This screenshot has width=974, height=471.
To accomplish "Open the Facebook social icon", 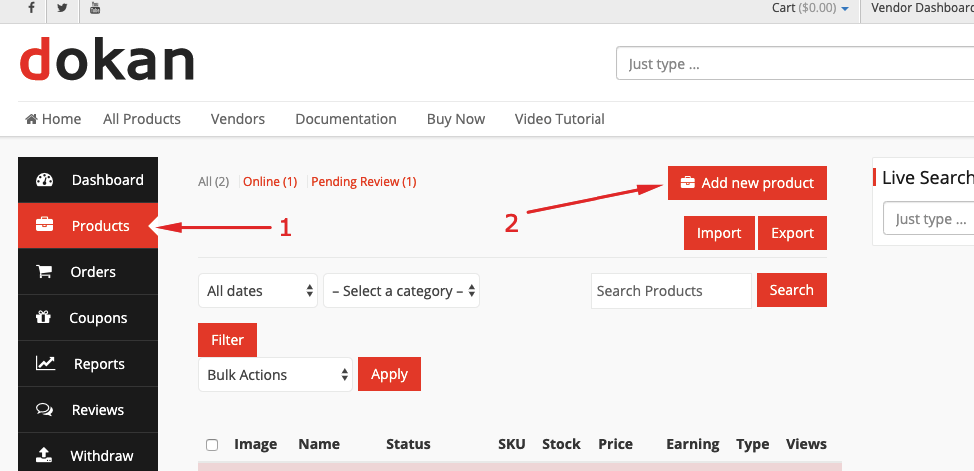I will coord(32,8).
